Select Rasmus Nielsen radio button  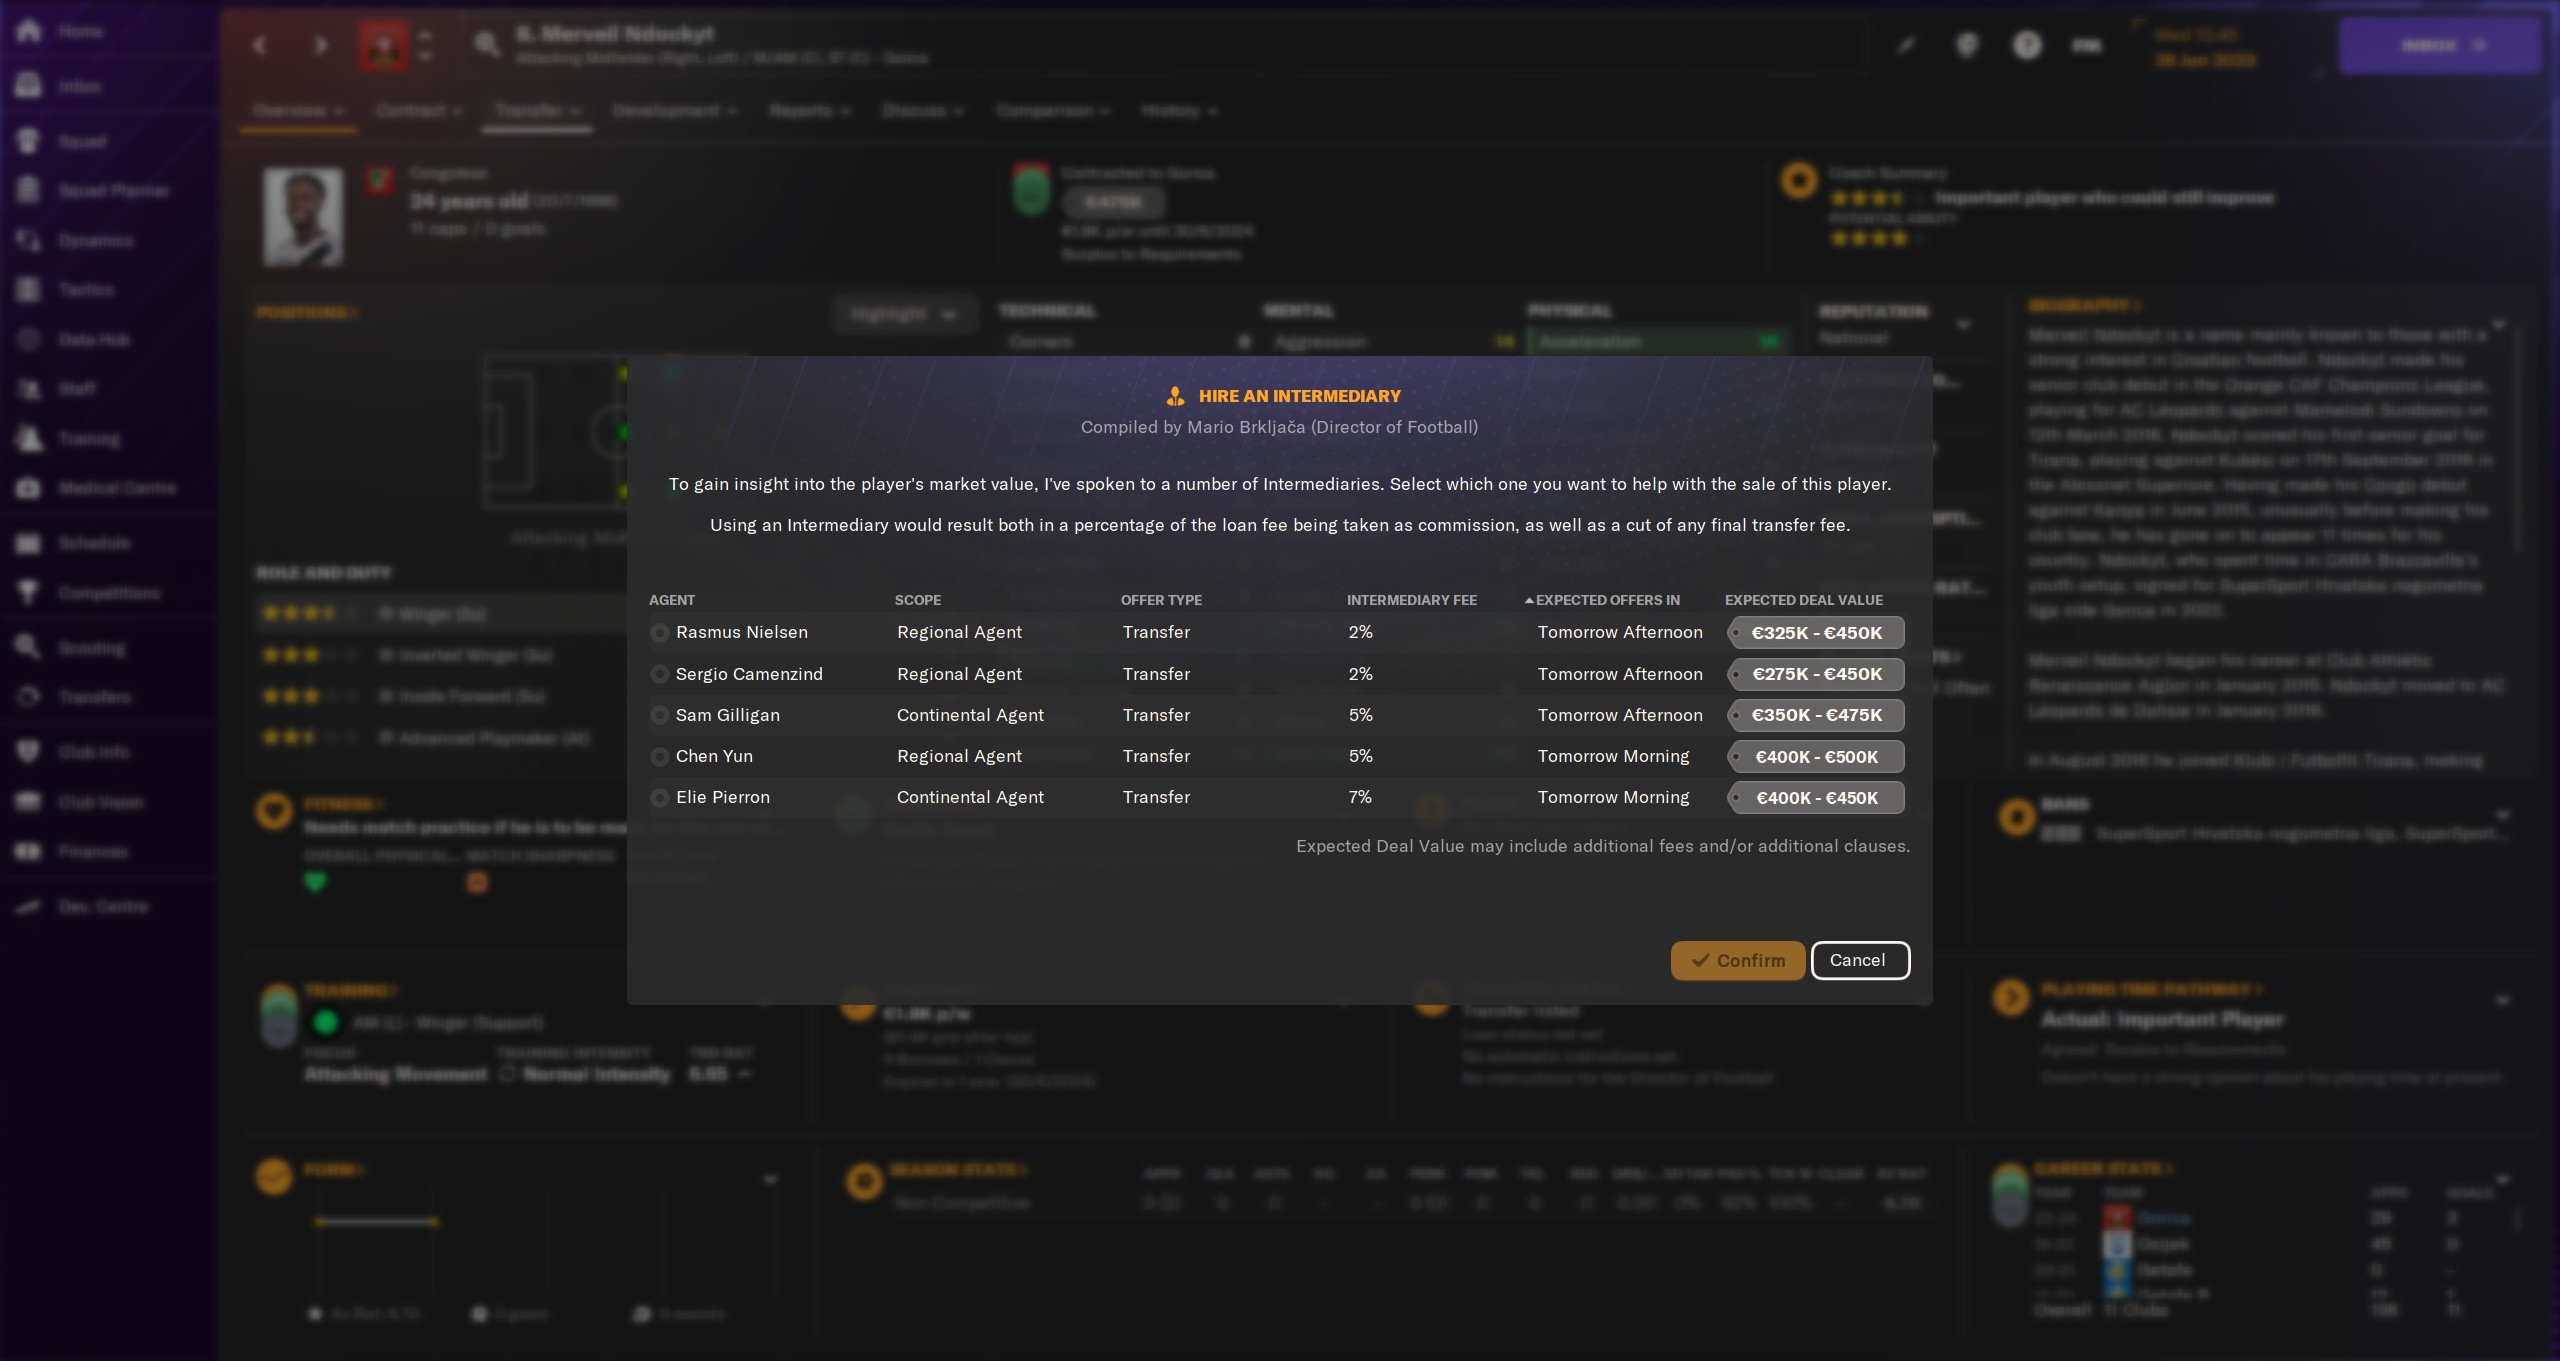[x=659, y=633]
